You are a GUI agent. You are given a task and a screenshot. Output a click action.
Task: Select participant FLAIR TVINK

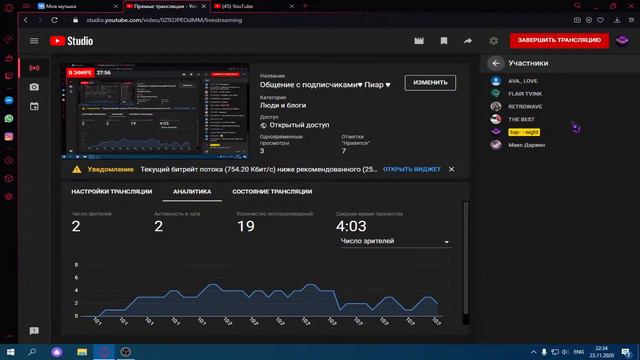tap(525, 94)
